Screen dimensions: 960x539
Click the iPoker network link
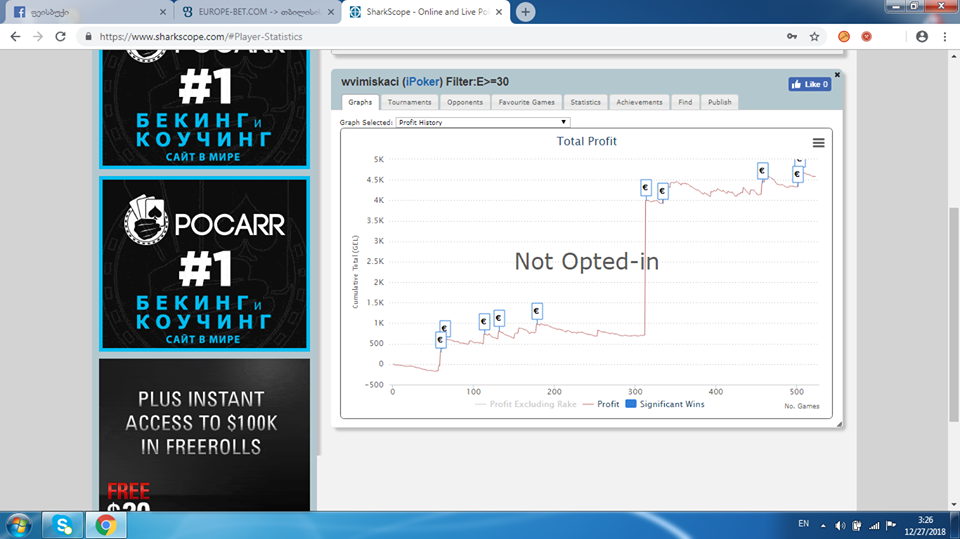(x=422, y=81)
